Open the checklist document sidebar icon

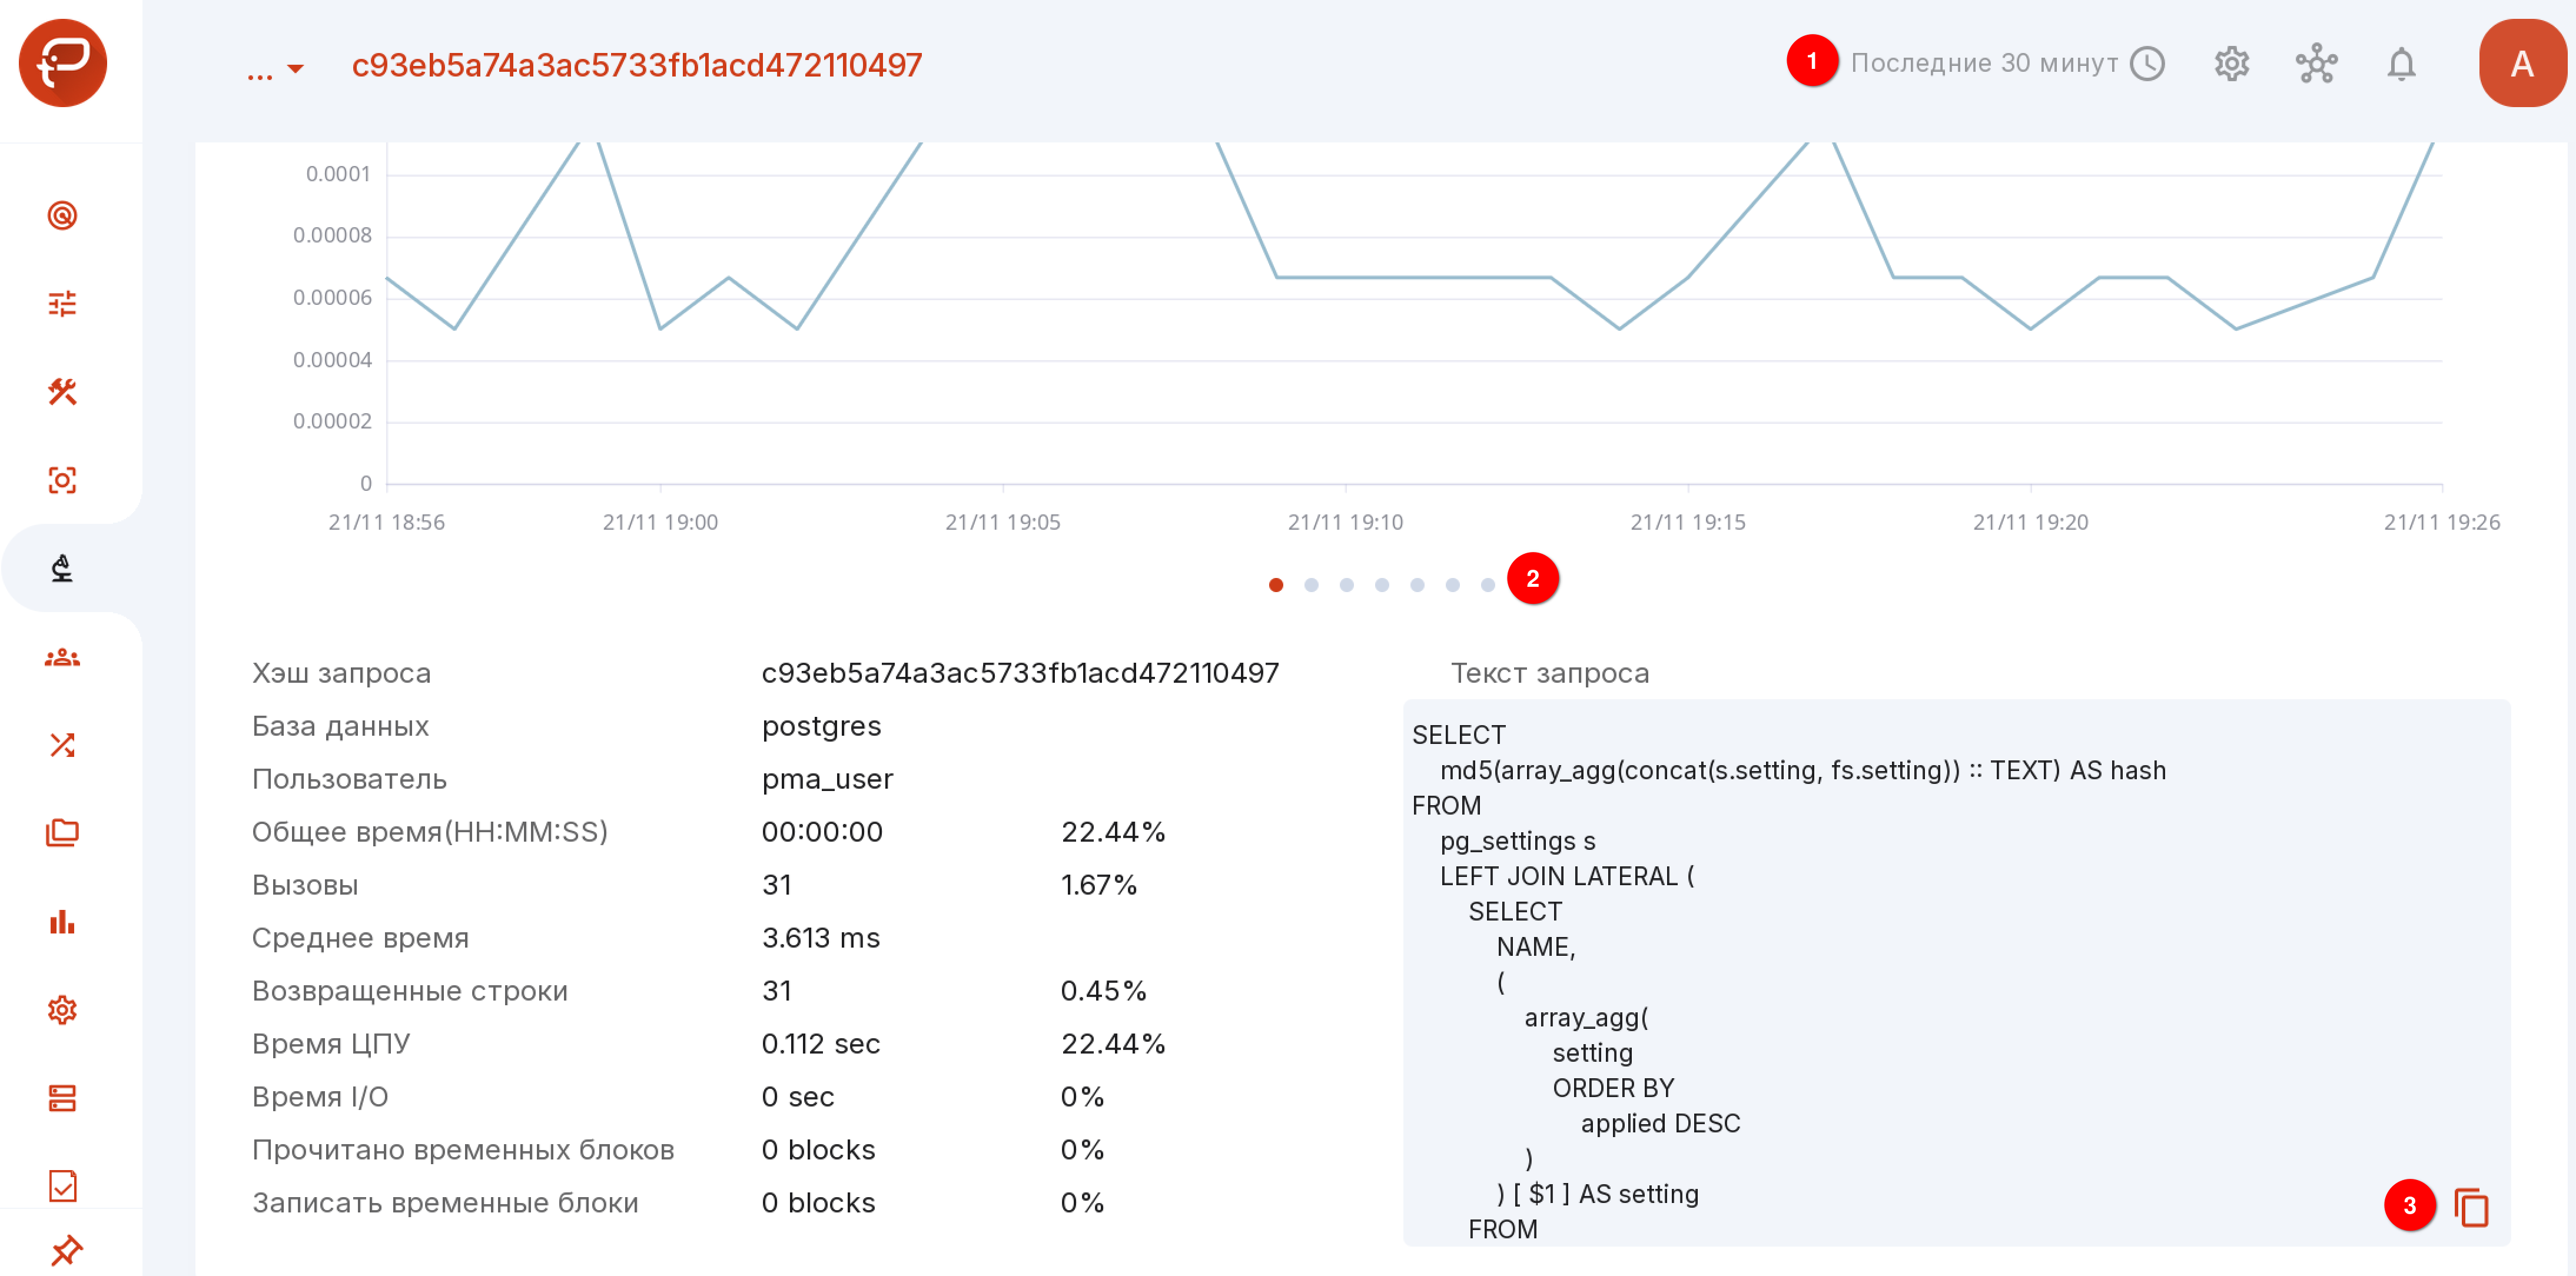62,1186
